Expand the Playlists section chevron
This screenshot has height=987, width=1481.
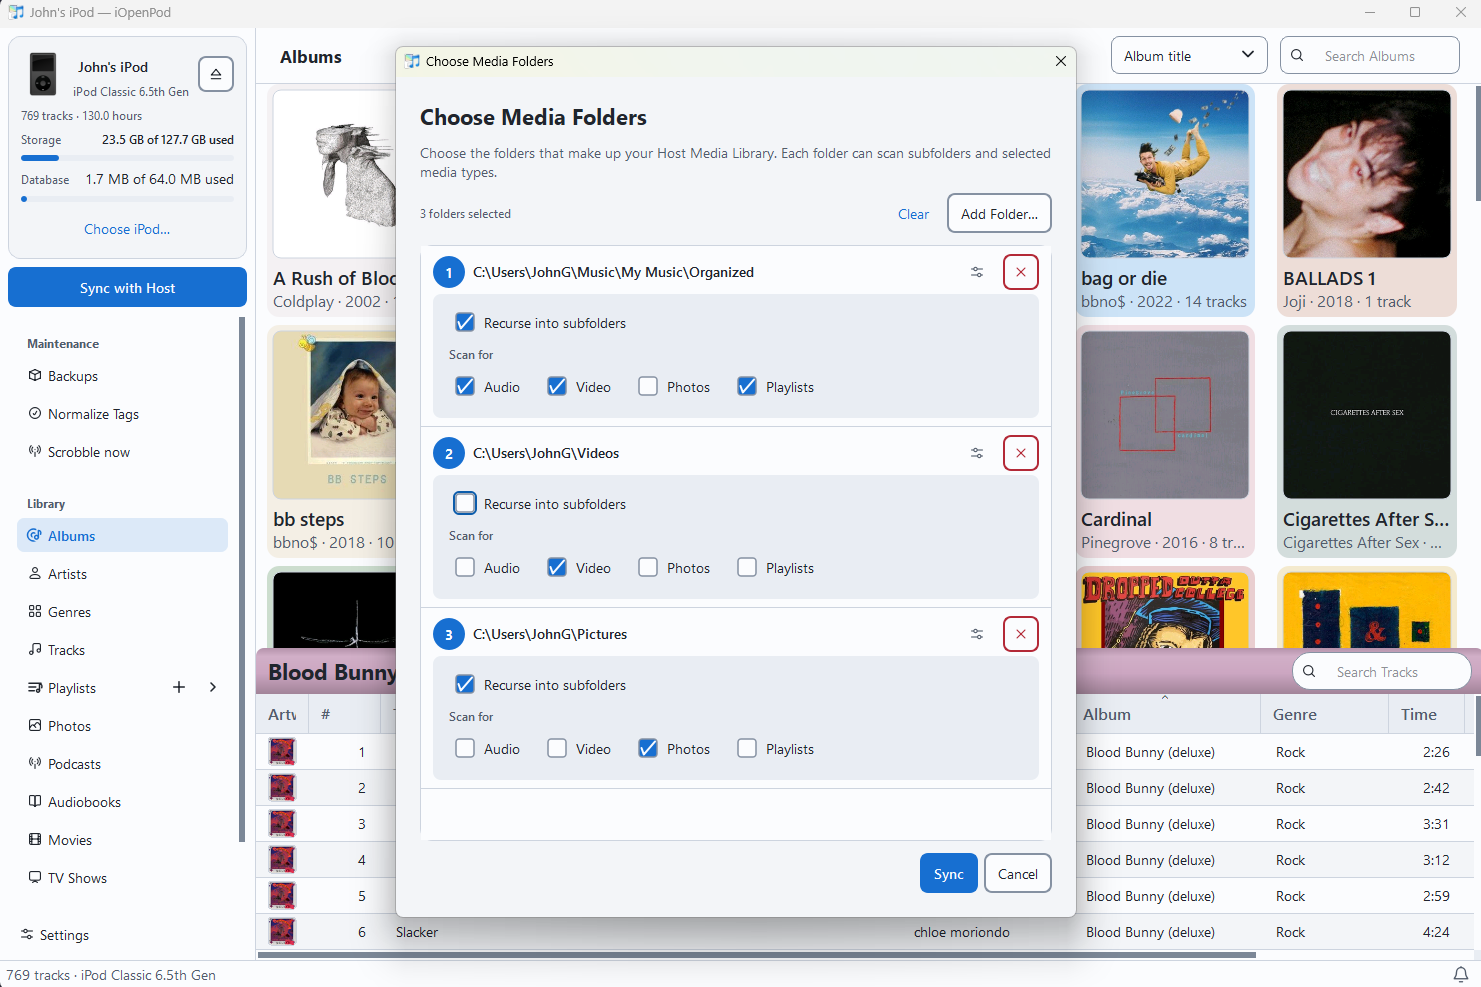[x=213, y=687]
